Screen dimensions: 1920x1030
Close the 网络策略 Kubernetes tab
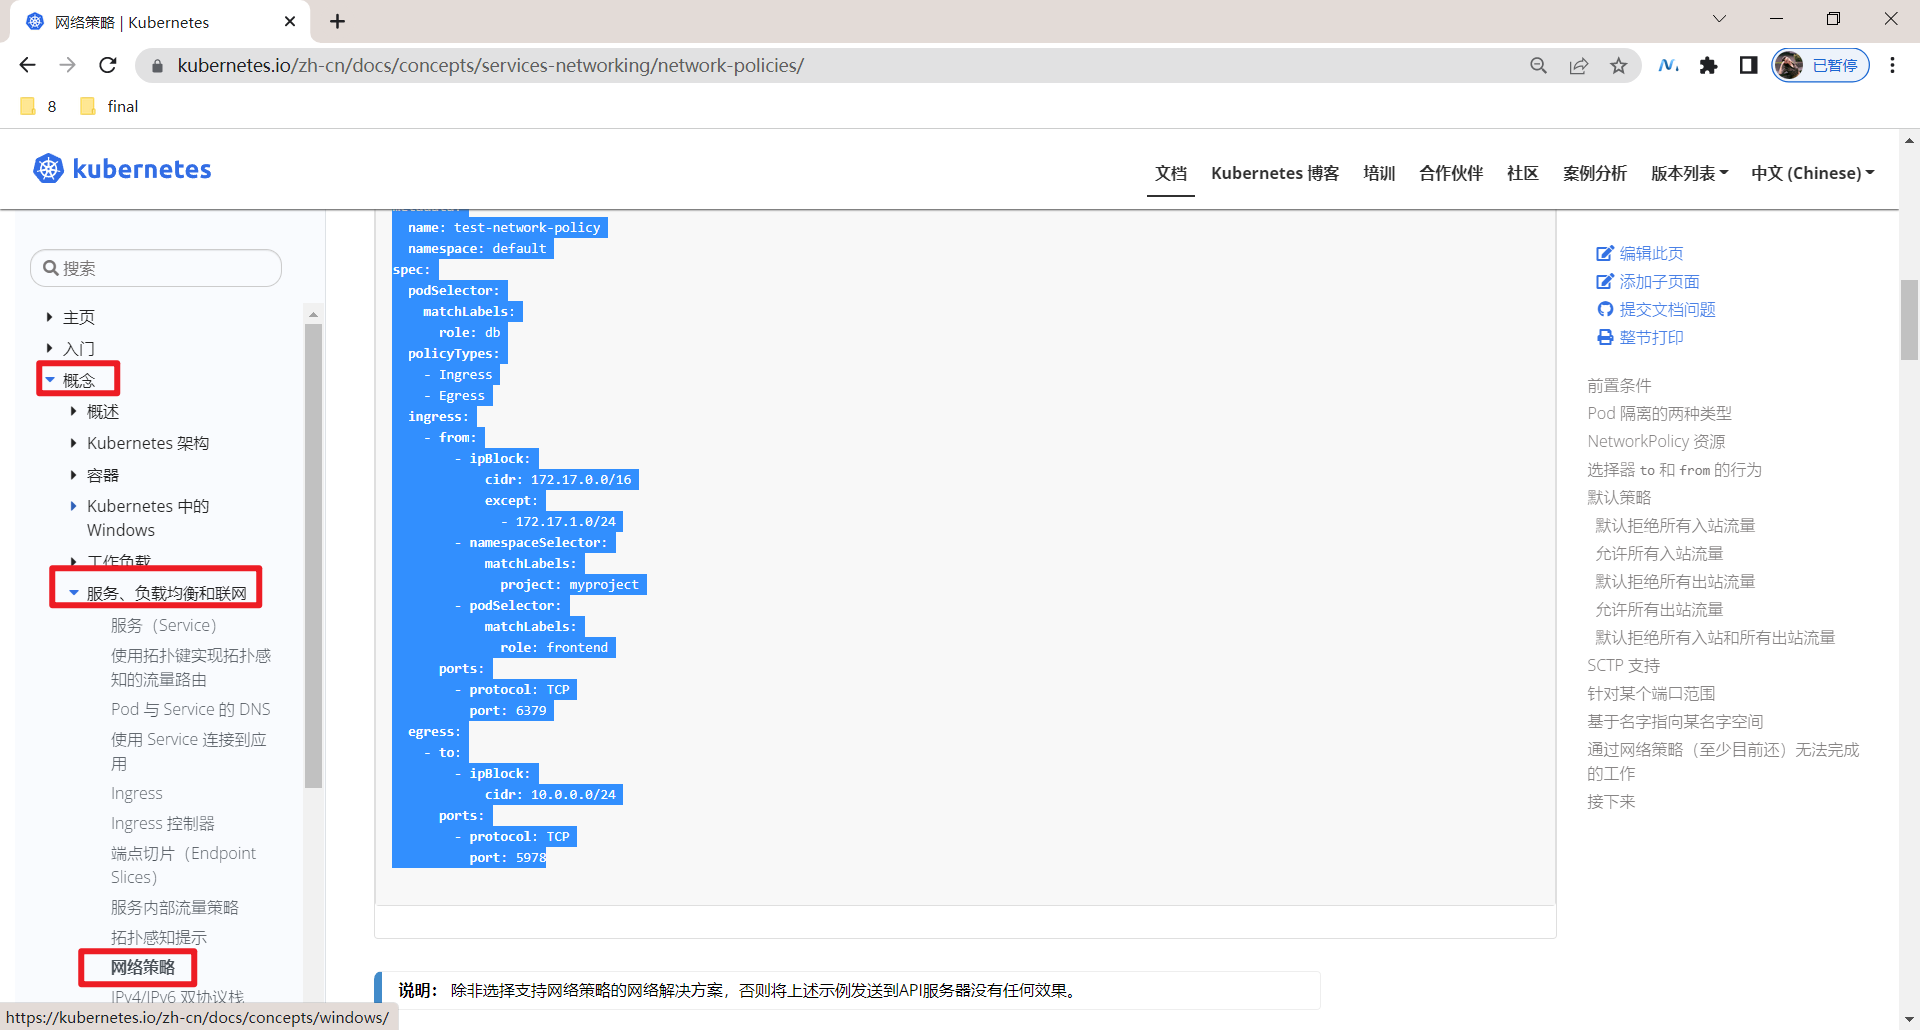[290, 21]
